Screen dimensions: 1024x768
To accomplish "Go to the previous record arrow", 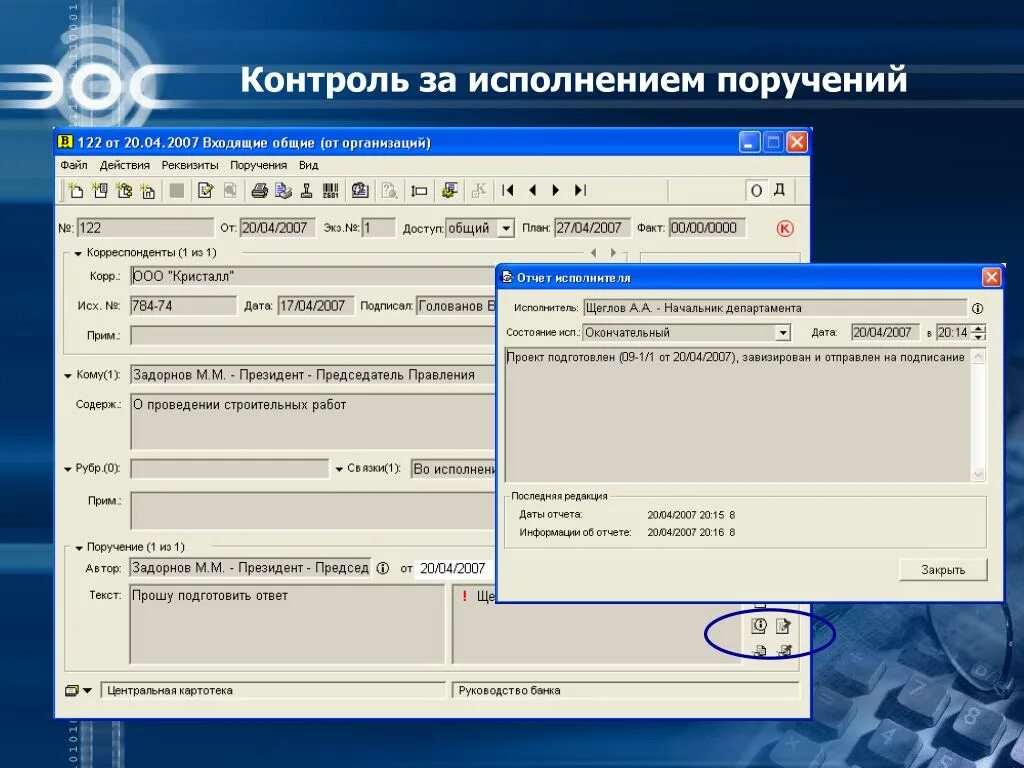I will [532, 190].
